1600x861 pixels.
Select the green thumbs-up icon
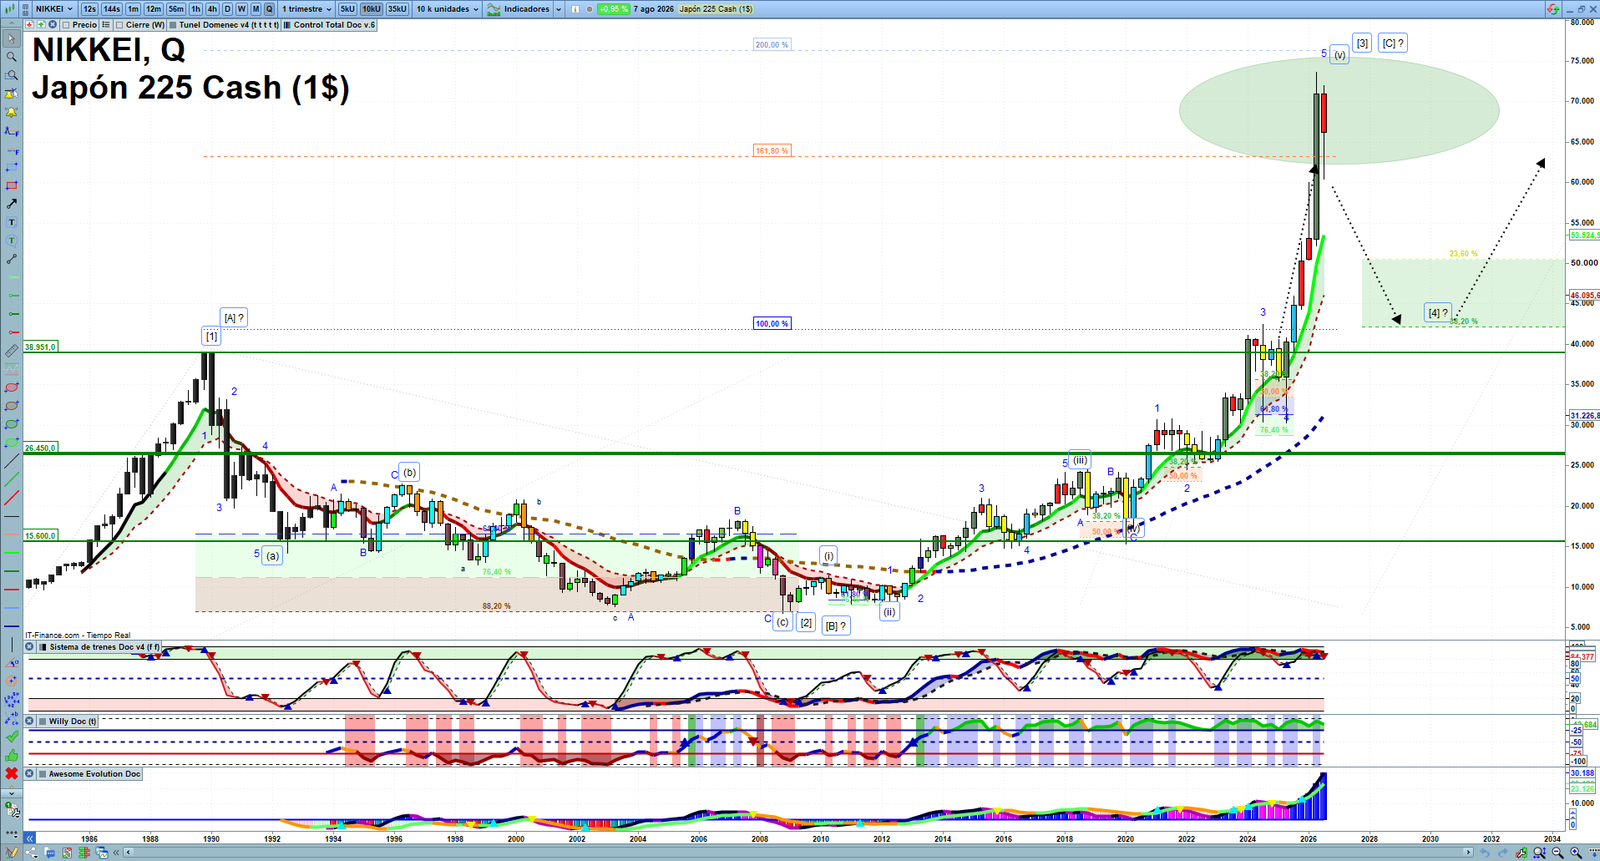tap(11, 754)
